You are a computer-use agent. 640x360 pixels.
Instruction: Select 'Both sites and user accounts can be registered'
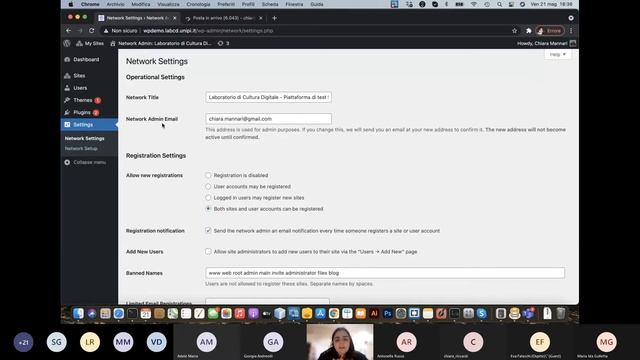point(208,209)
